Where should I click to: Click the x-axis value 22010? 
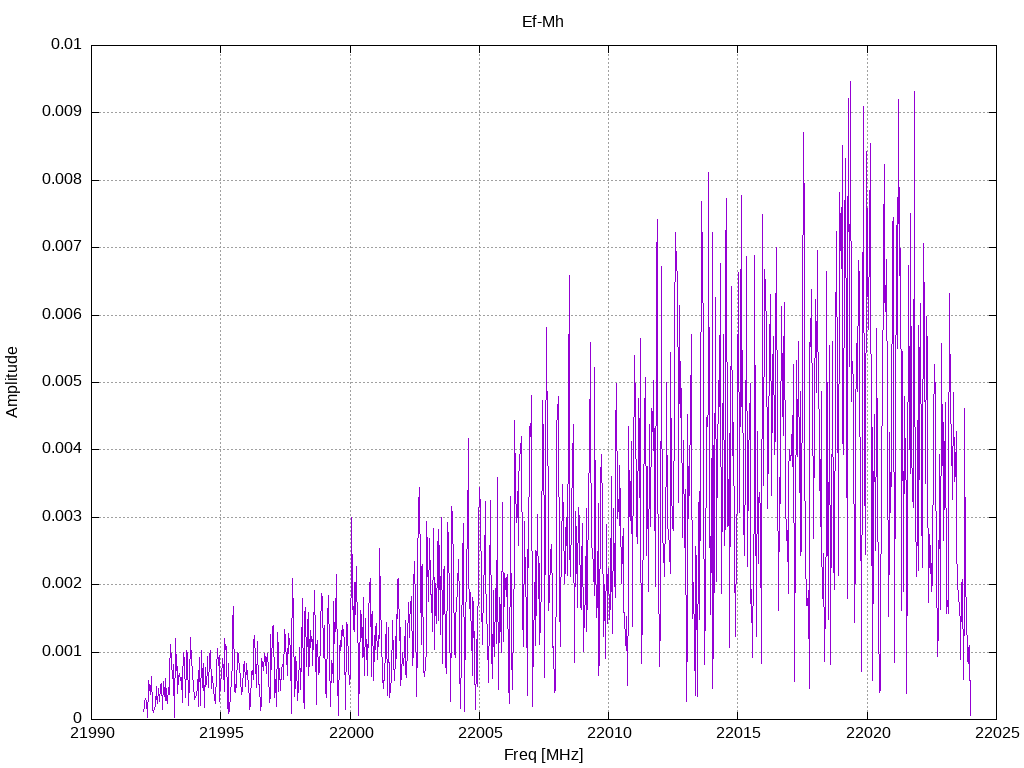click(609, 733)
